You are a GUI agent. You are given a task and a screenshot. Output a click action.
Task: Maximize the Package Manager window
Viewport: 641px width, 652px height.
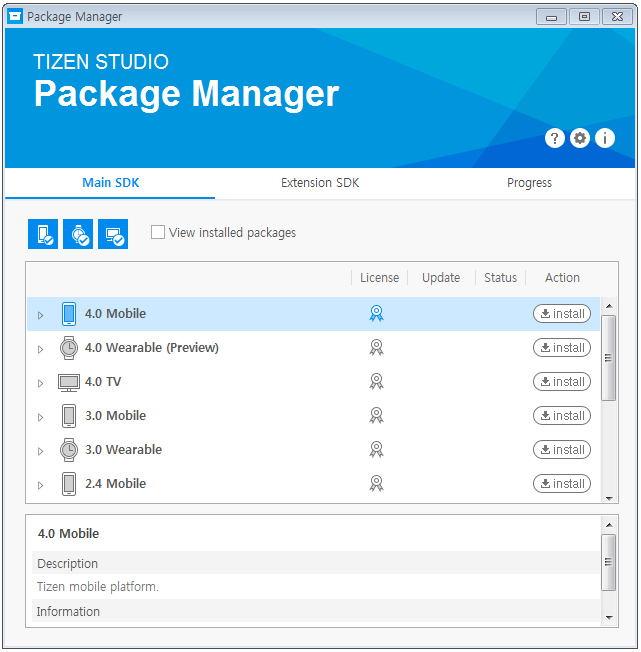point(584,17)
